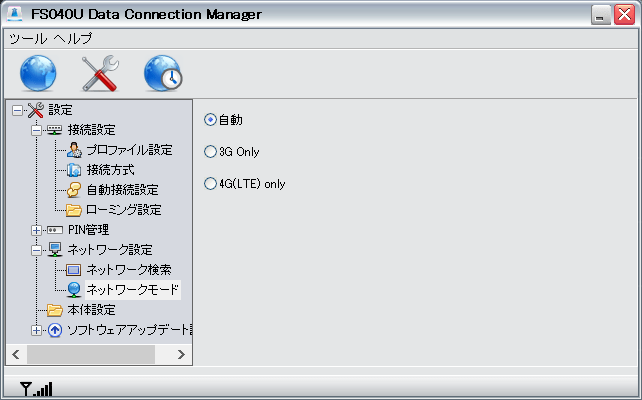This screenshot has width=642, height=400.
Task: Select 接続方式 in the tree
Action: point(111,170)
